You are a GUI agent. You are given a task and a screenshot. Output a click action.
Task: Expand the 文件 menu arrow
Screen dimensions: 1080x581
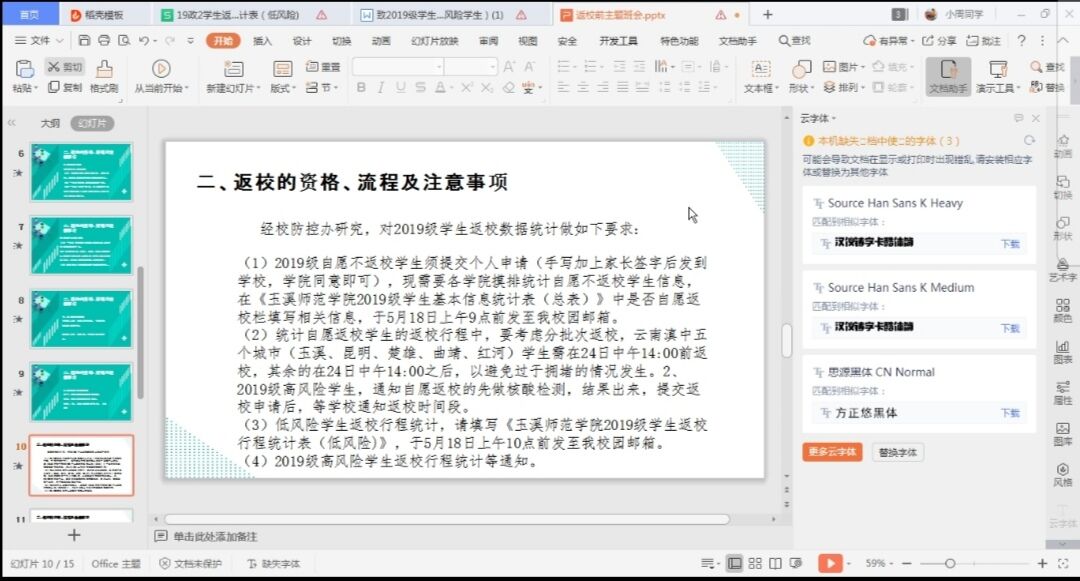59,41
